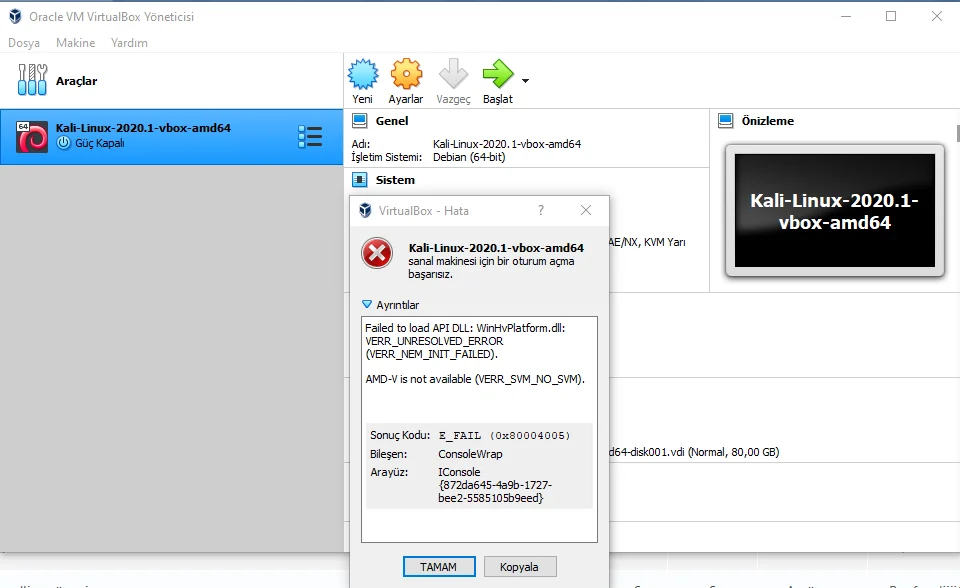Click the help question mark in Hata dialog

point(541,210)
